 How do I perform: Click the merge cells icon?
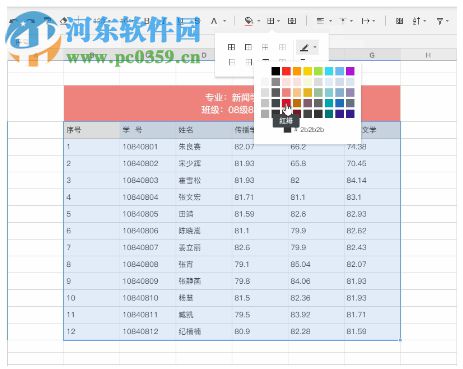[292, 21]
